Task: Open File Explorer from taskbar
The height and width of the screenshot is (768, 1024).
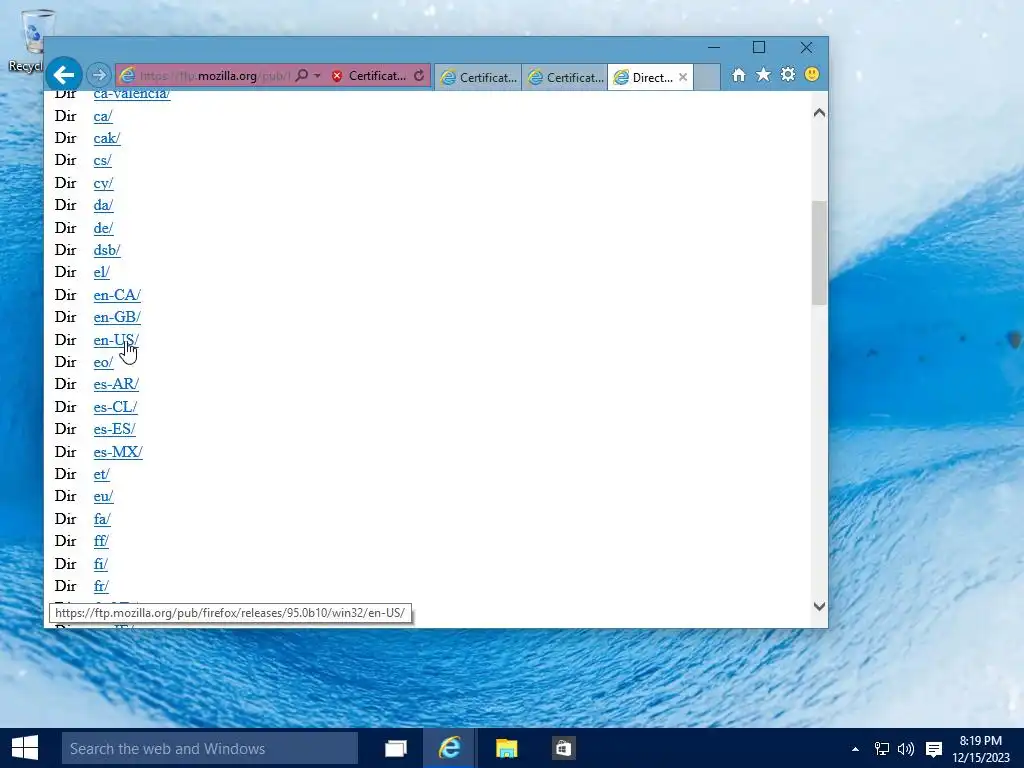Action: (506, 748)
